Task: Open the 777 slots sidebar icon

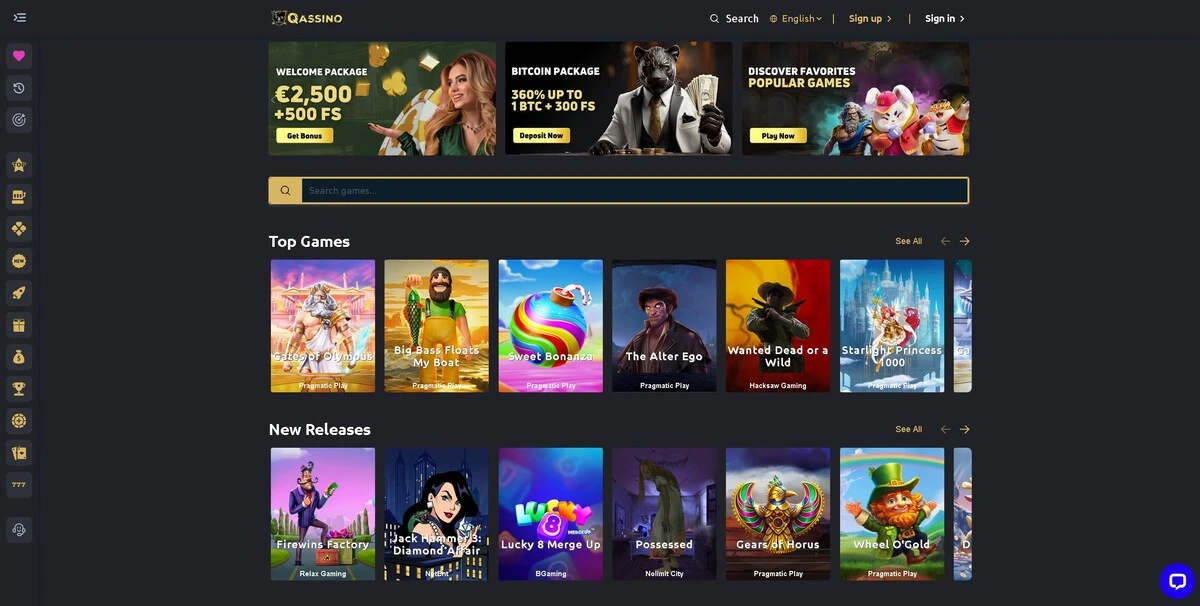Action: (19, 485)
